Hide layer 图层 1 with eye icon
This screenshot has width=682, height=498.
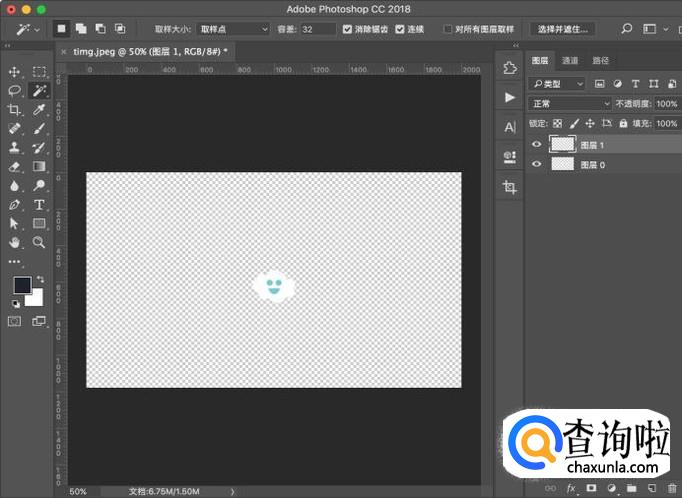coord(537,145)
